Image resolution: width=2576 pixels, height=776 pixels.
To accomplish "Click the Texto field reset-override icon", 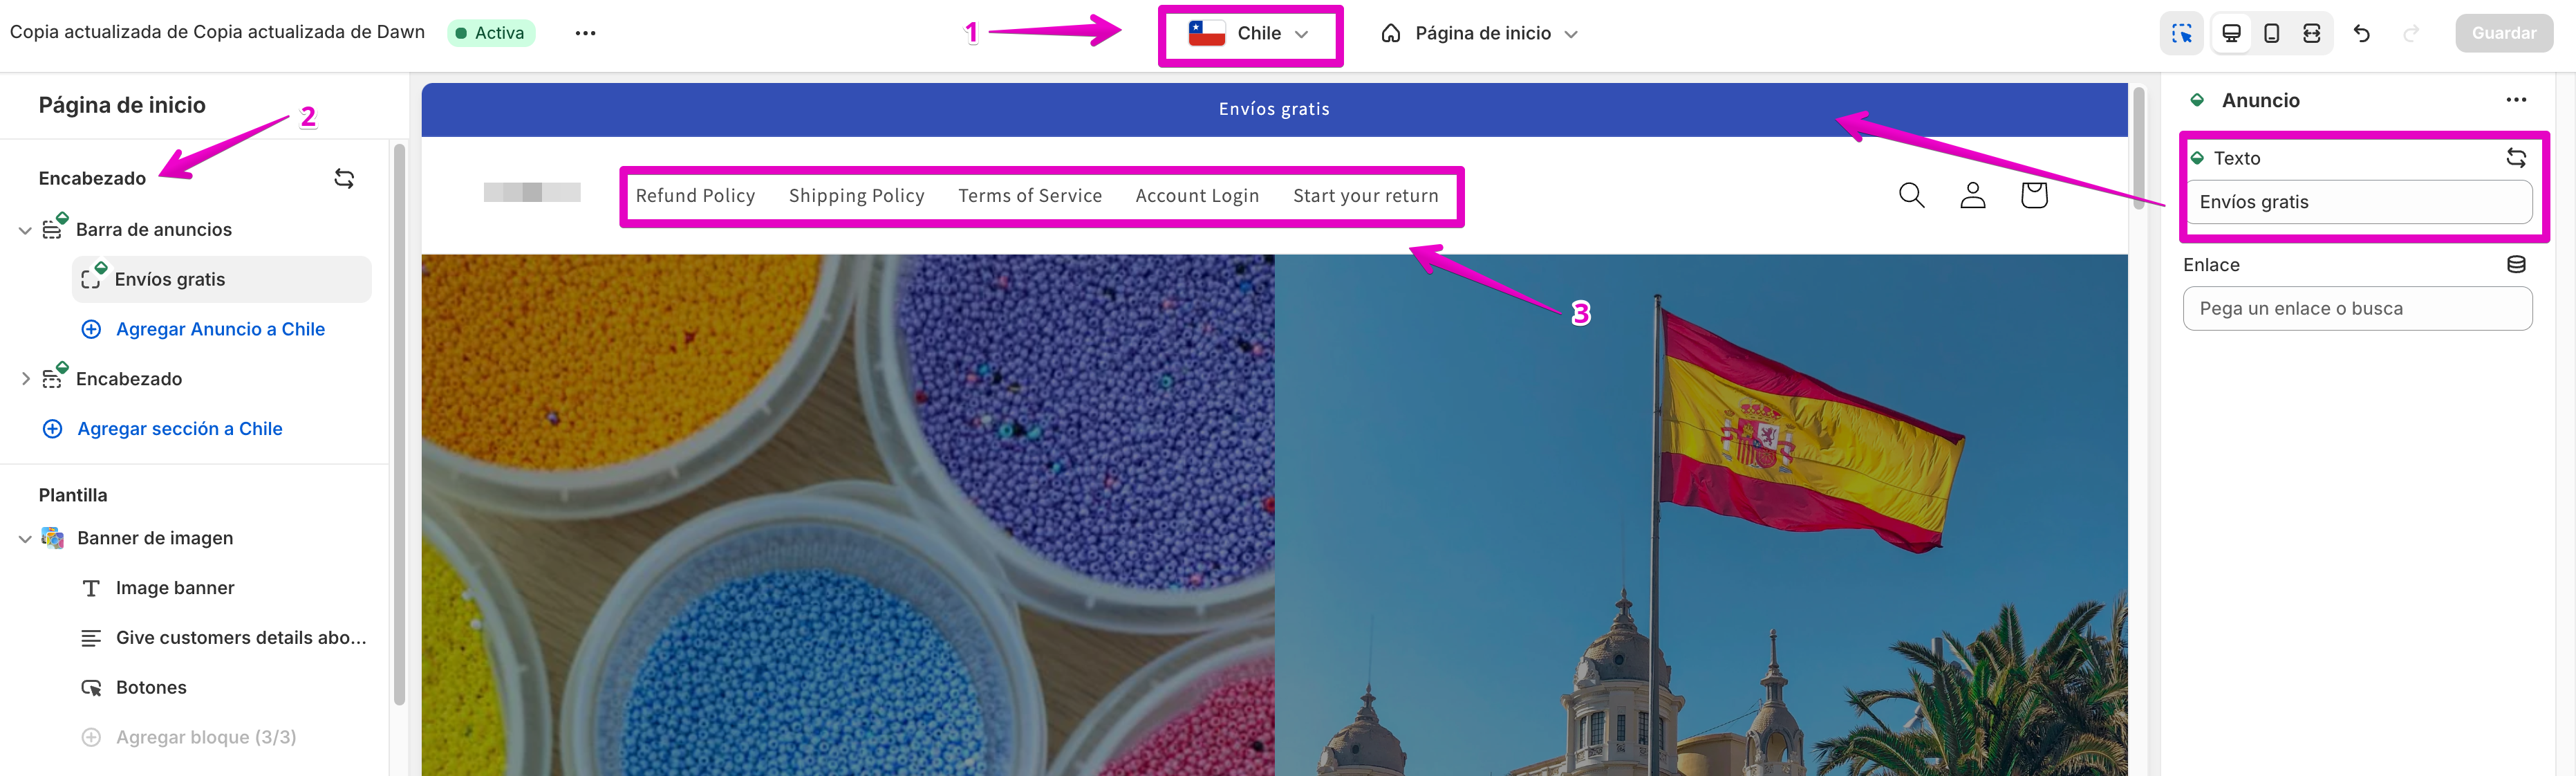I will pyautogui.click(x=2516, y=158).
